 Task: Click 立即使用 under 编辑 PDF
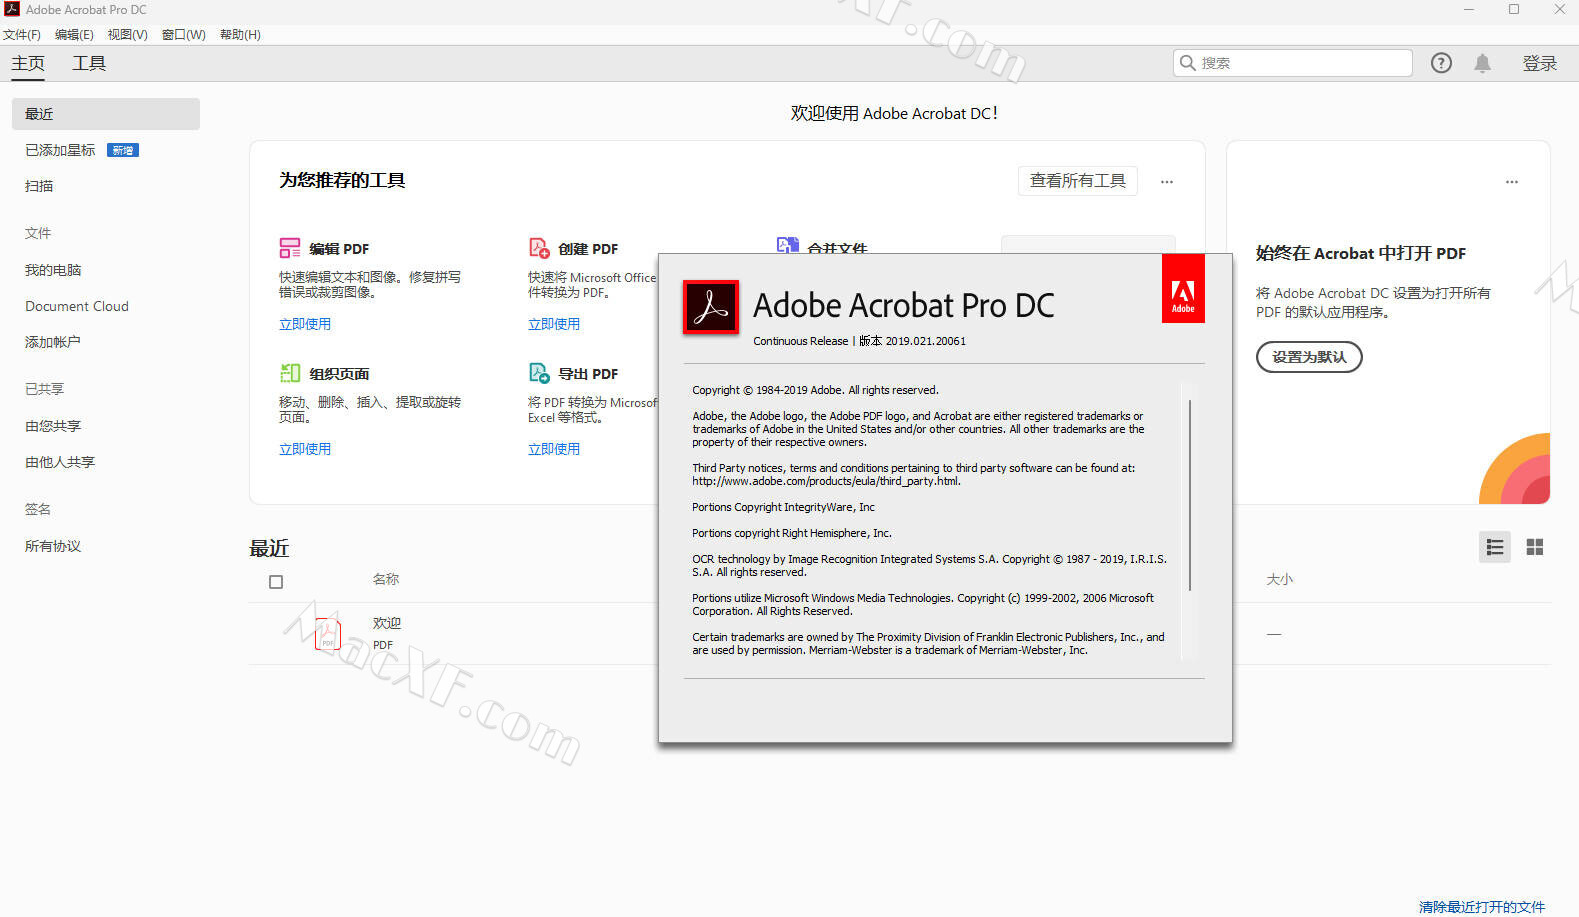(305, 324)
